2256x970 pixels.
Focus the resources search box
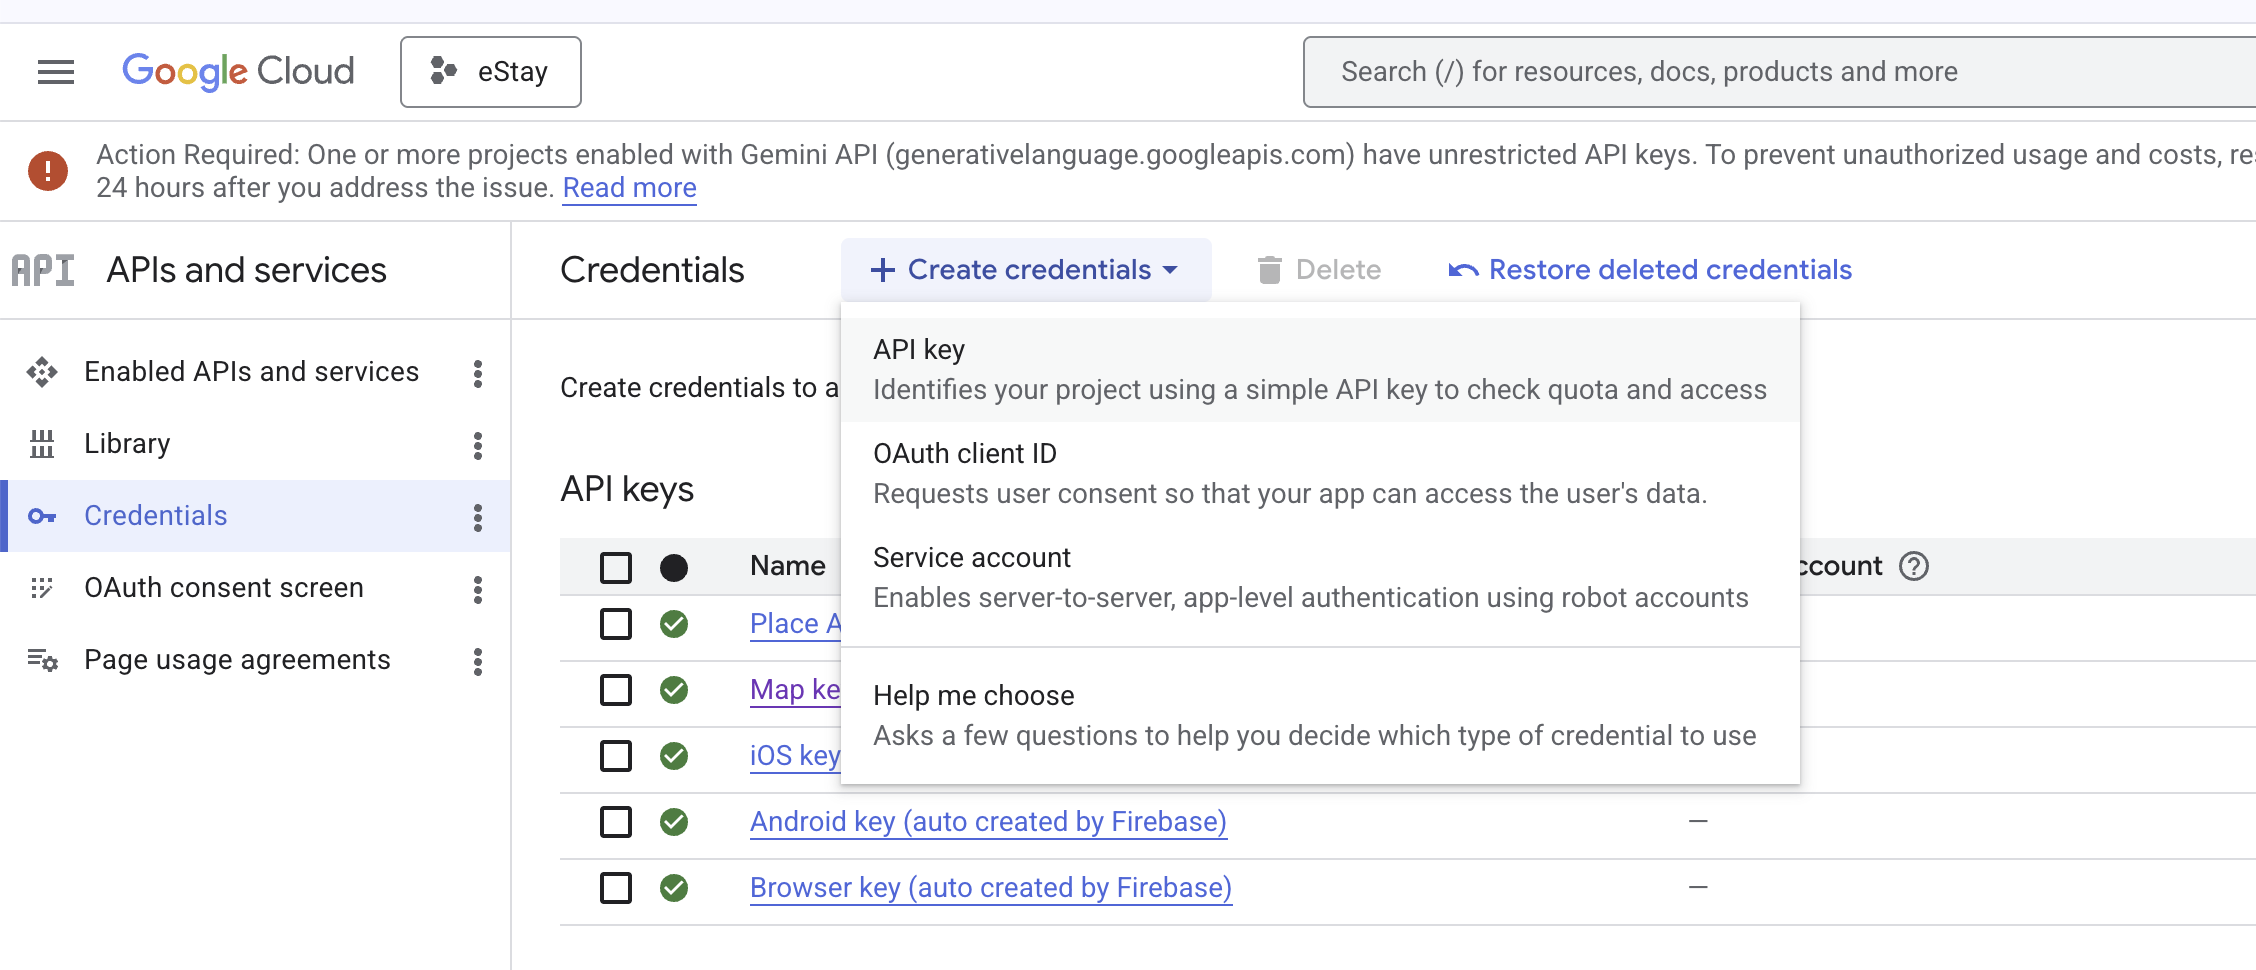point(1780,72)
